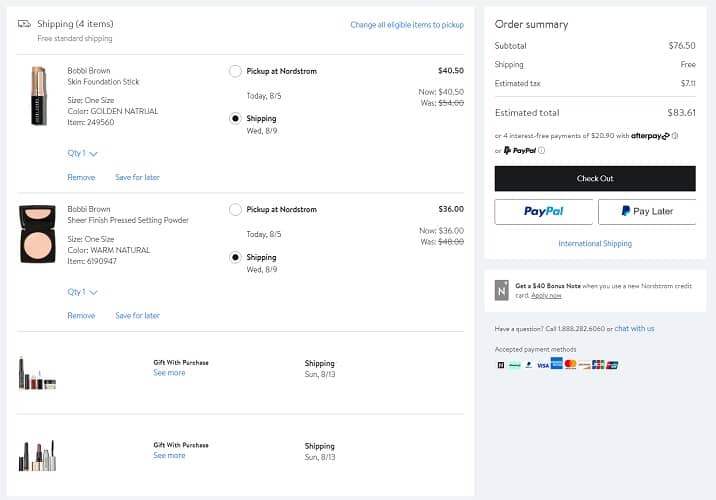Choose the PayPal Pay Later button
This screenshot has width=716, height=500.
pyautogui.click(x=646, y=212)
